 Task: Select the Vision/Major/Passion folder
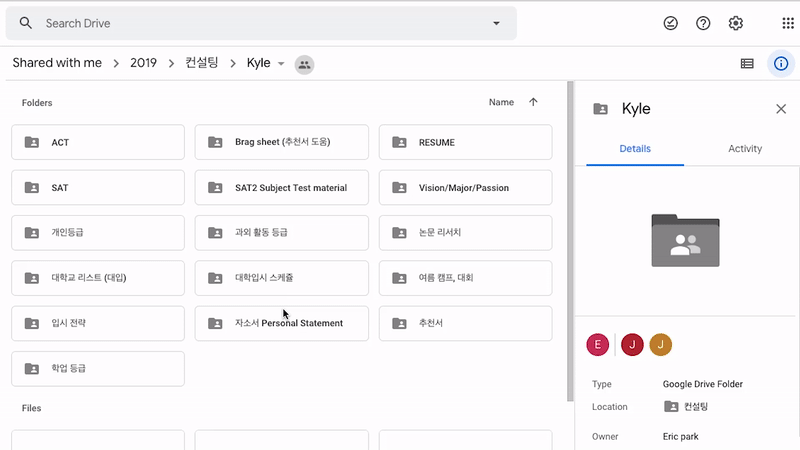pos(465,188)
